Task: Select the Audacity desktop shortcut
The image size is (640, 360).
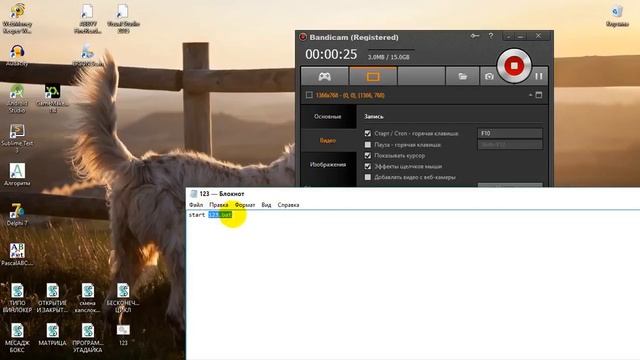Action: 17,56
